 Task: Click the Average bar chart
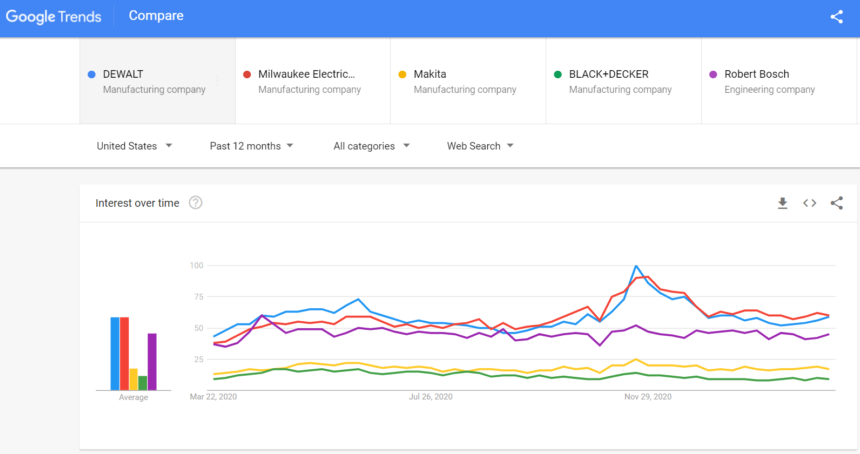click(x=133, y=355)
